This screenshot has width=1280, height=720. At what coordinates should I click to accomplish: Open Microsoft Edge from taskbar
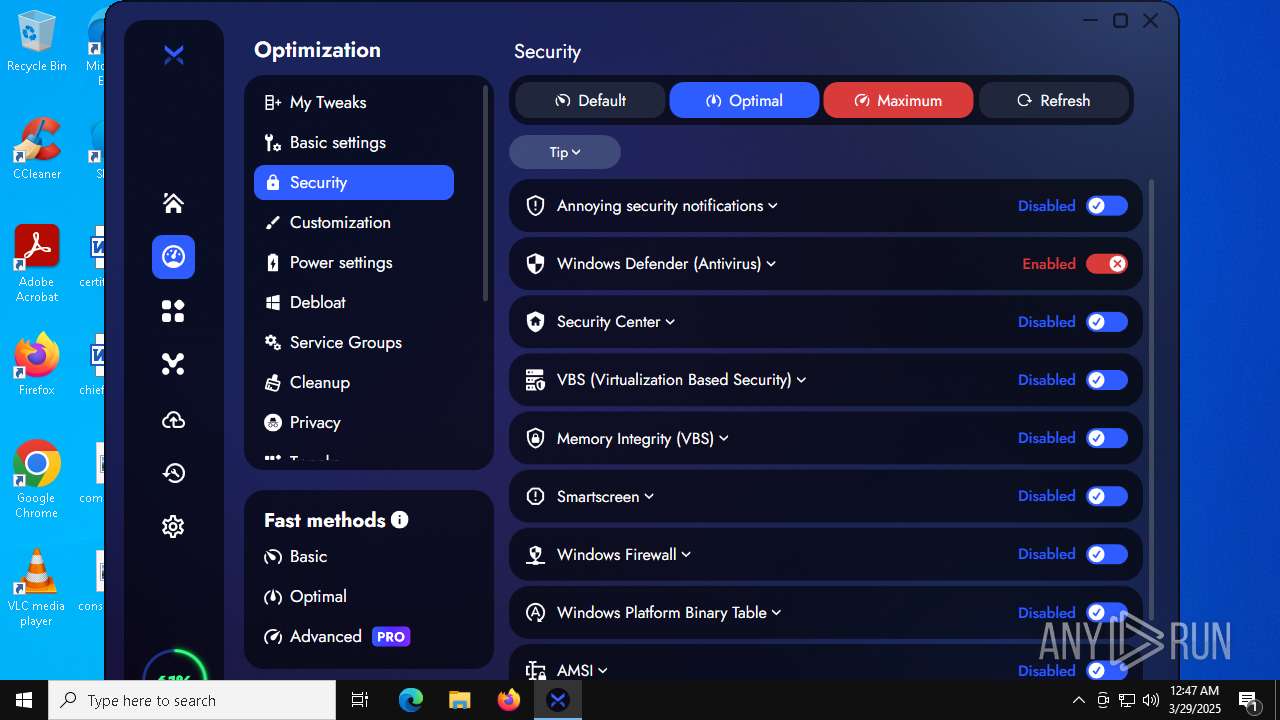point(411,700)
